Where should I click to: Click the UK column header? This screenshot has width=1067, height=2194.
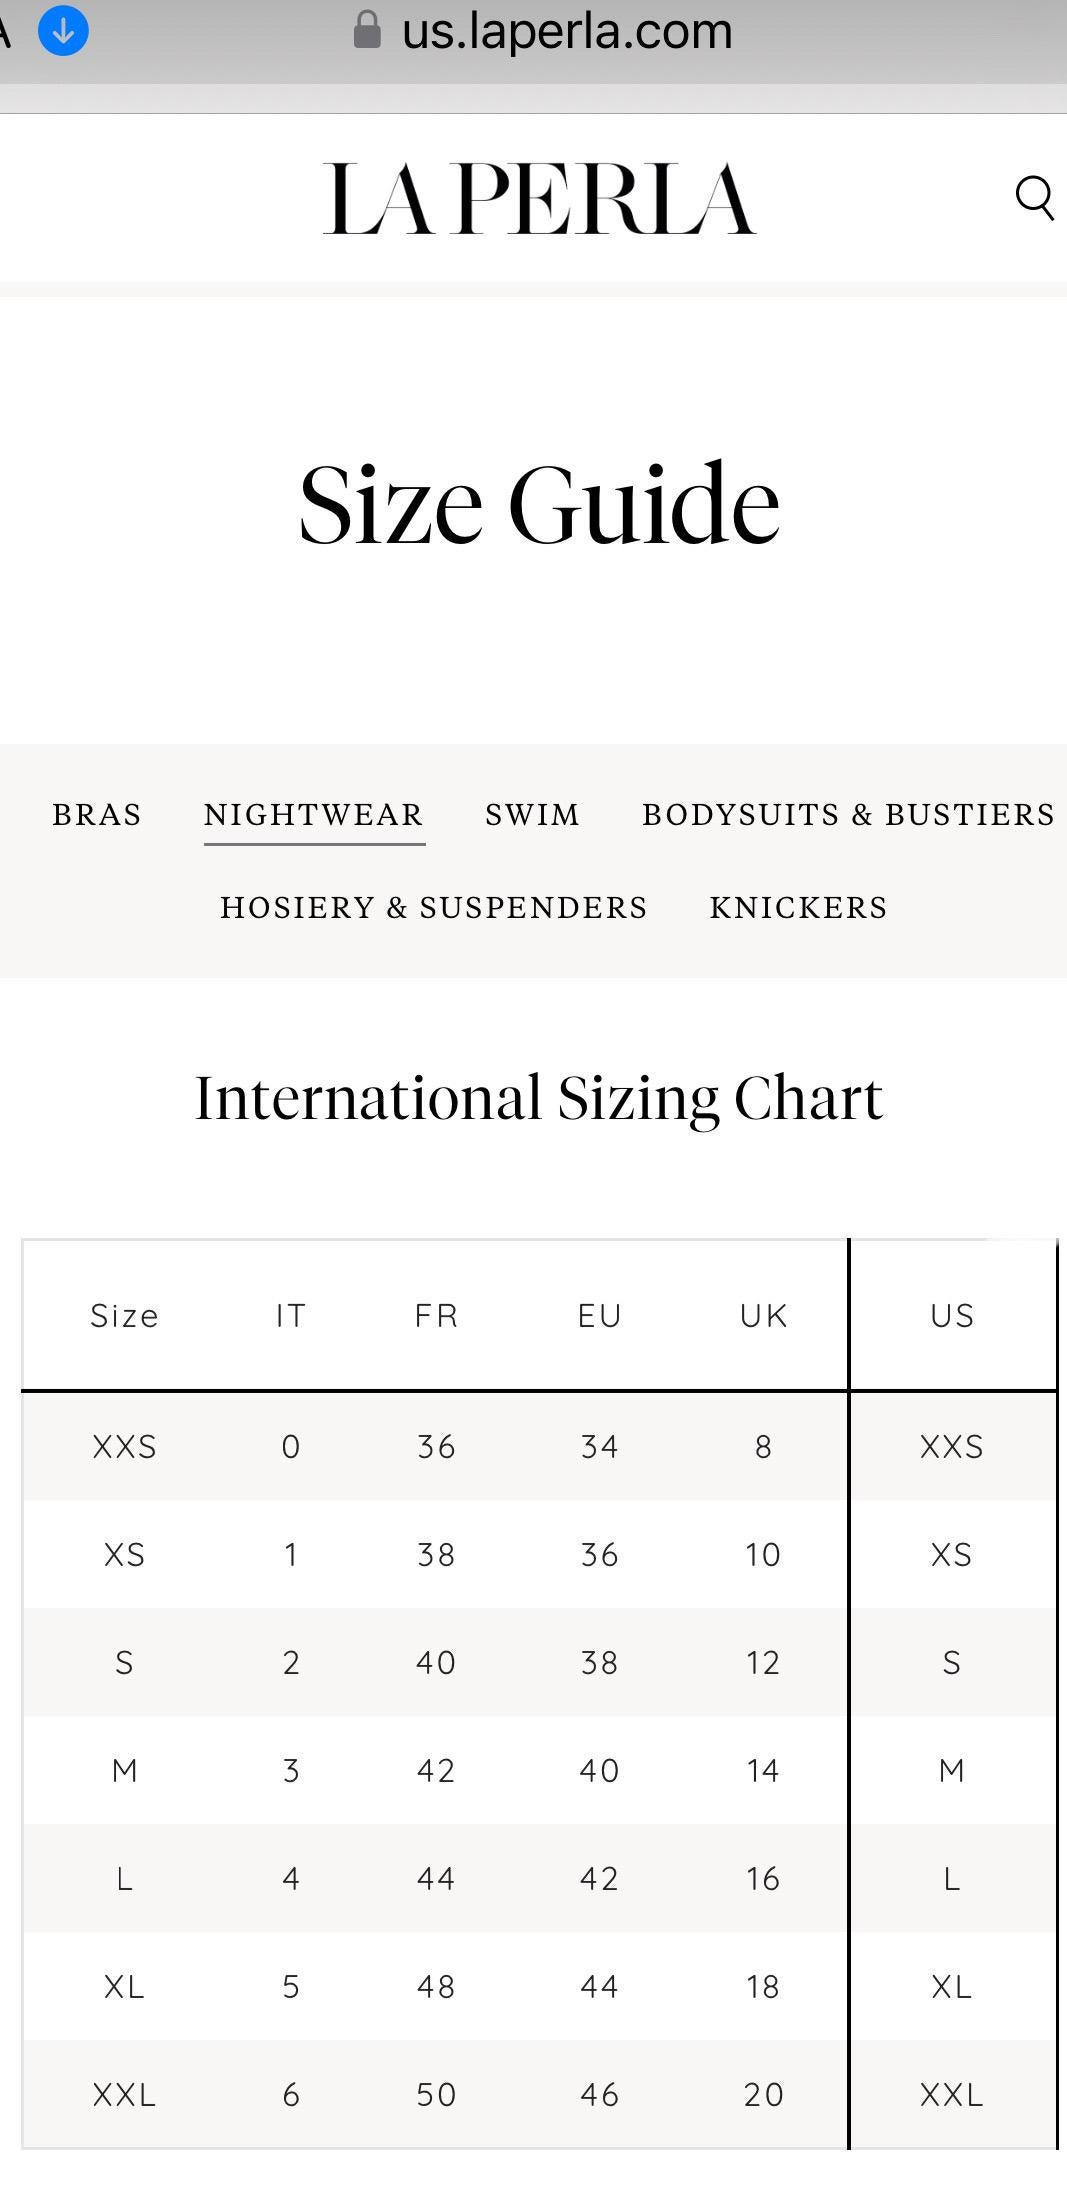(764, 1316)
